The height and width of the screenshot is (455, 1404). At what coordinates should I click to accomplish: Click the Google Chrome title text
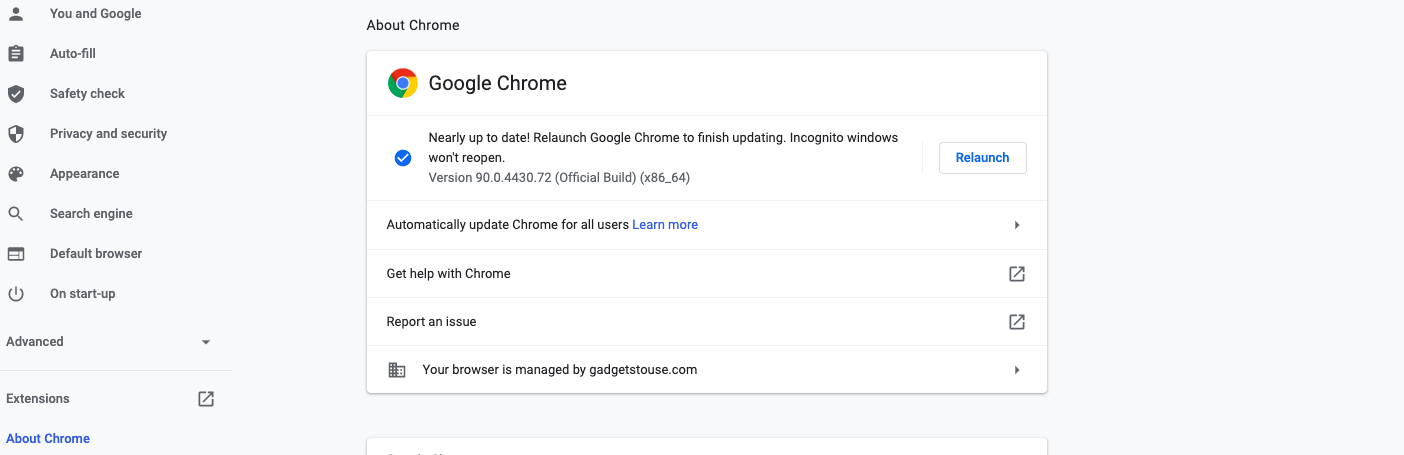tap(498, 84)
